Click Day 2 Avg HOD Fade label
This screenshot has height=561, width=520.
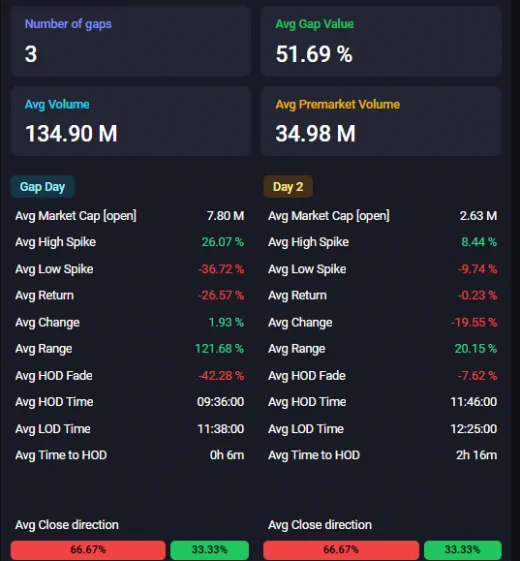[307, 376]
